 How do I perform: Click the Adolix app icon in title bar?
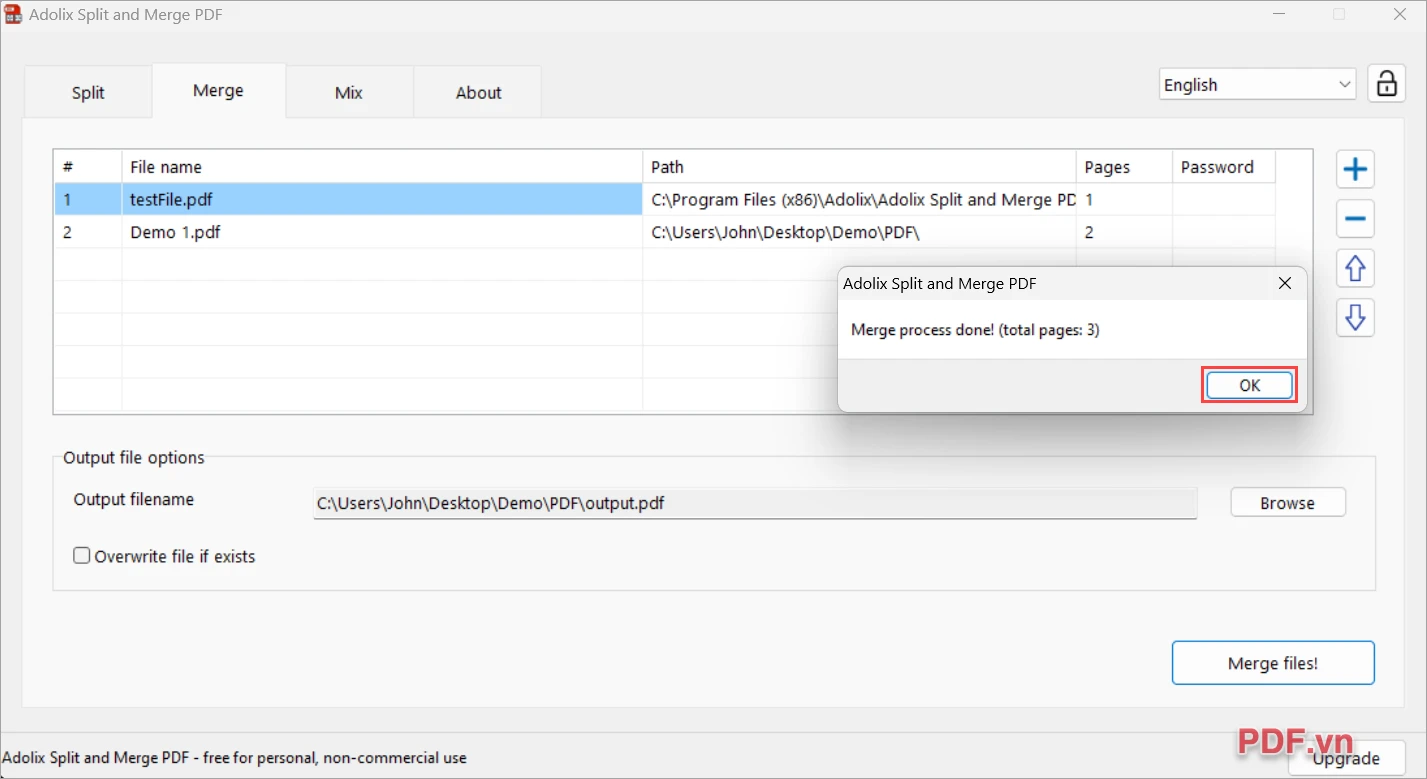(13, 15)
